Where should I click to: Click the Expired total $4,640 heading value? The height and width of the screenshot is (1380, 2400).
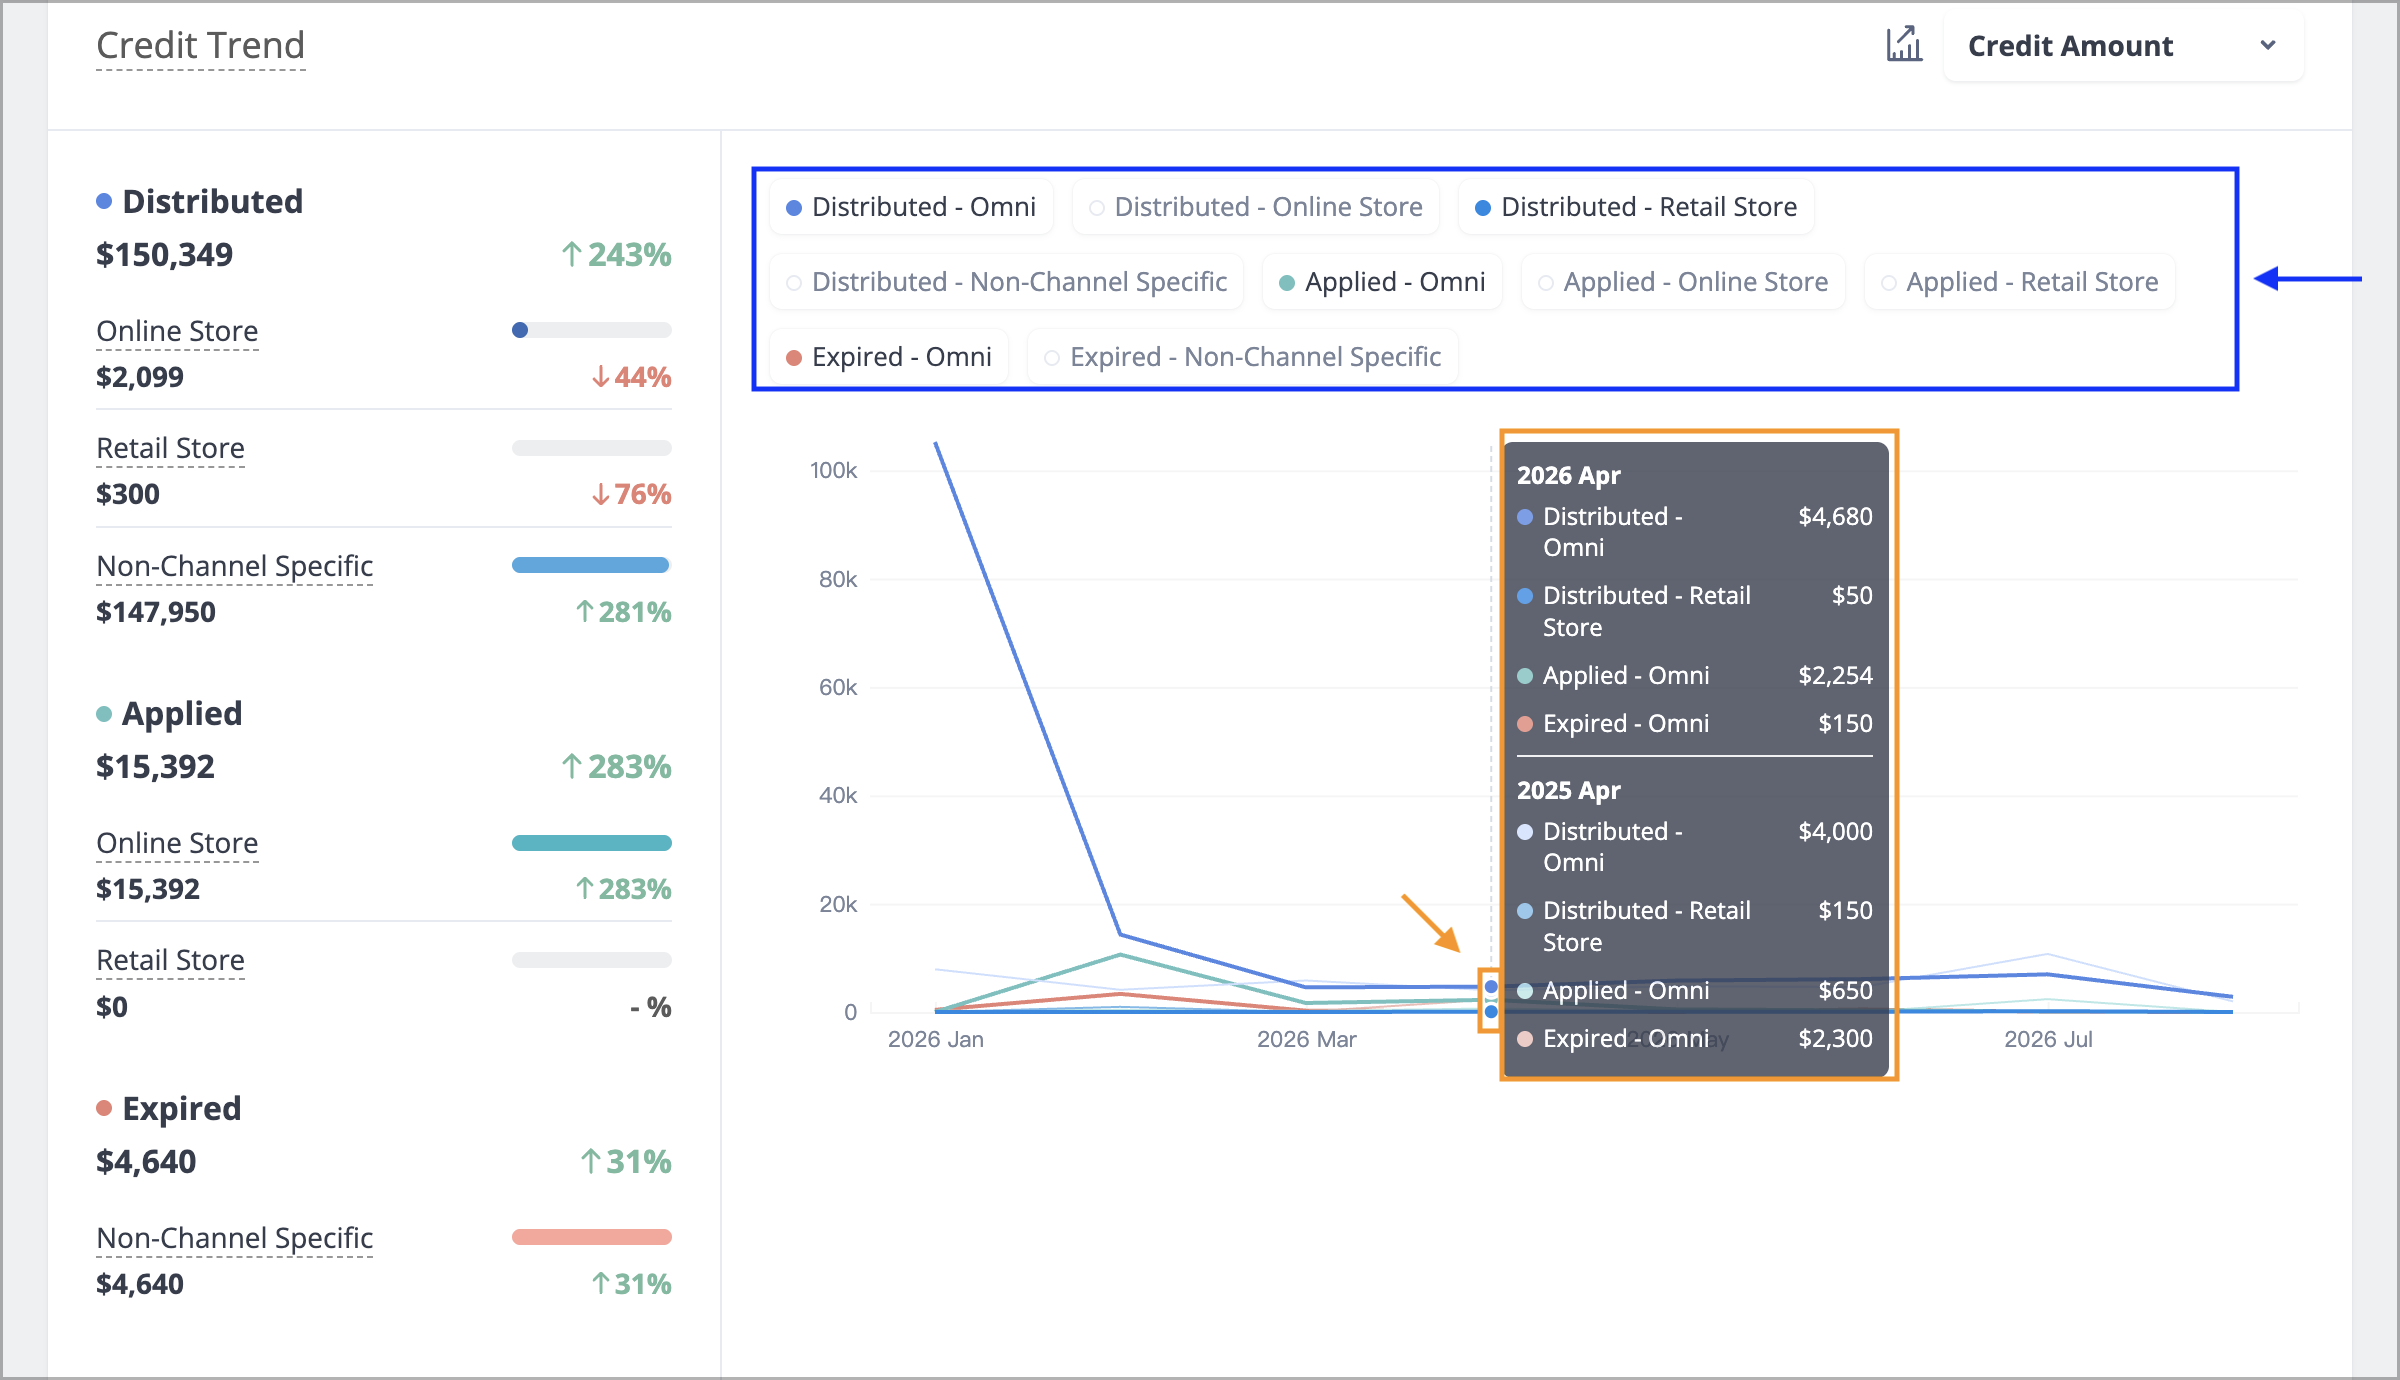[x=146, y=1162]
